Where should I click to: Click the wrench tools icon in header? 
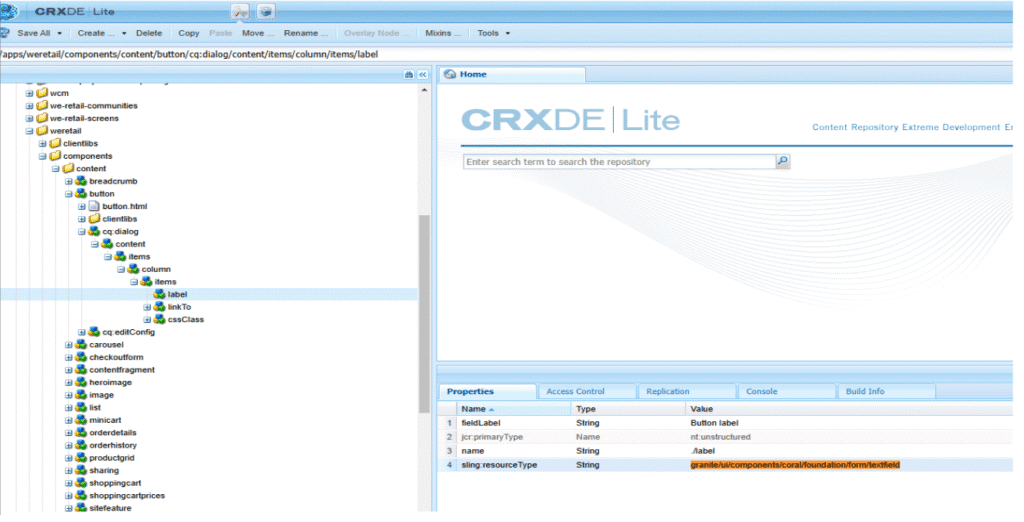[240, 12]
